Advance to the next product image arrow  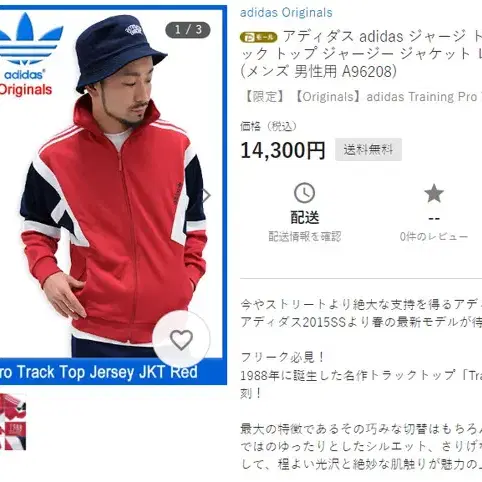[x=207, y=195]
